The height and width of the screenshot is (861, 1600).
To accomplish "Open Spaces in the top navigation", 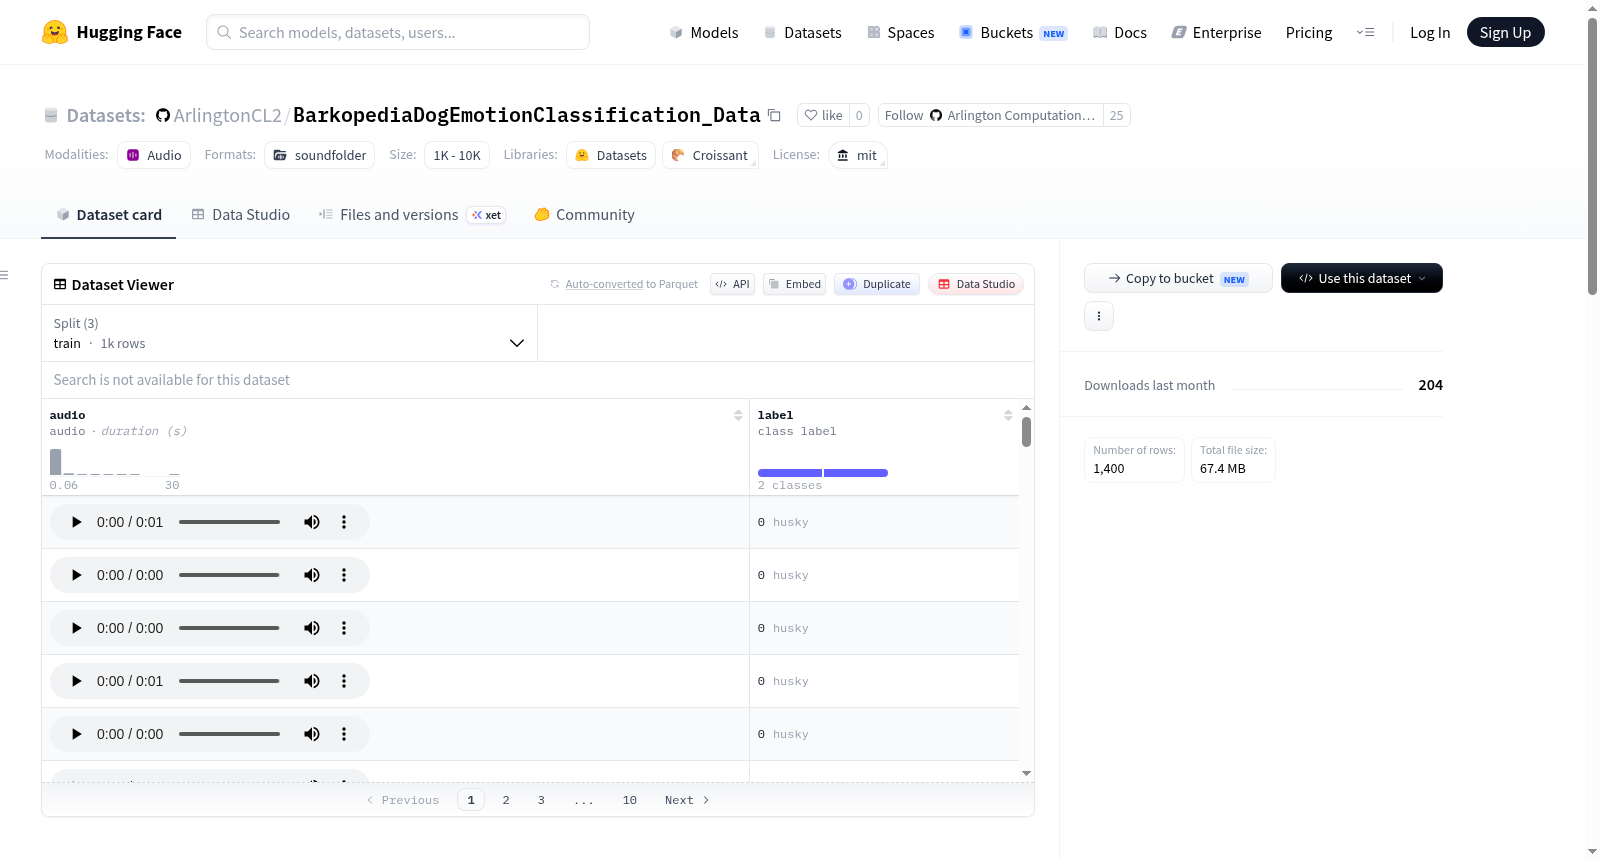I will 900,32.
